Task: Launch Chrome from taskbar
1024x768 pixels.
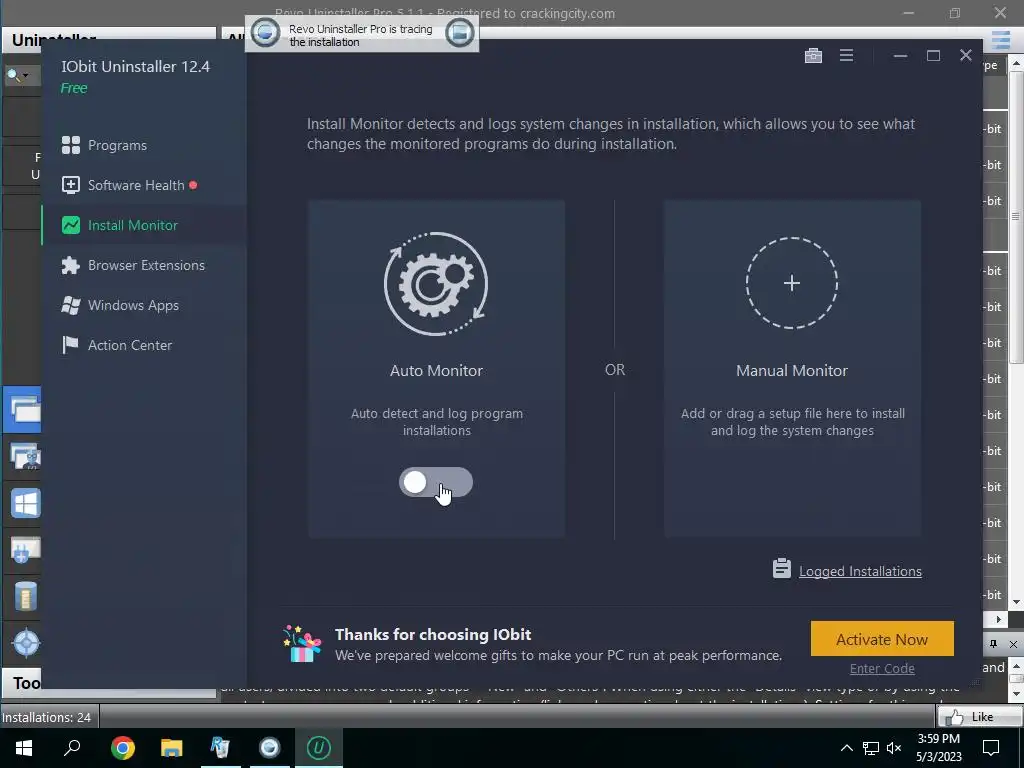Action: 122,748
